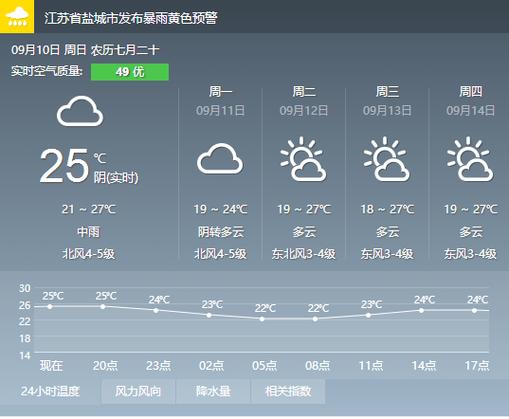The width and height of the screenshot is (509, 419).
Task: Switch to the 风力风向 tab
Action: coord(138,391)
